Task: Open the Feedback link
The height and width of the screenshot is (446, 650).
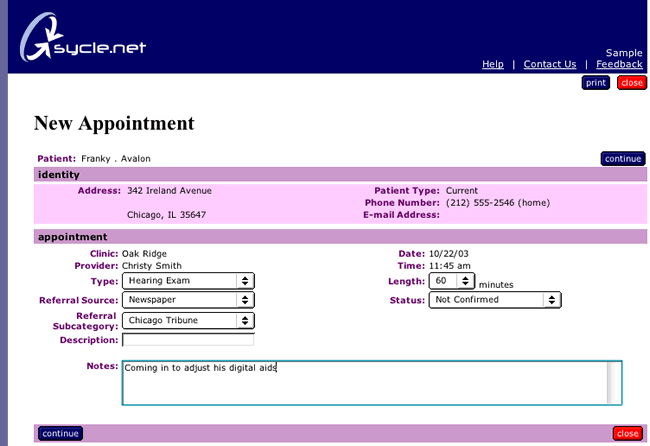Action: point(619,64)
